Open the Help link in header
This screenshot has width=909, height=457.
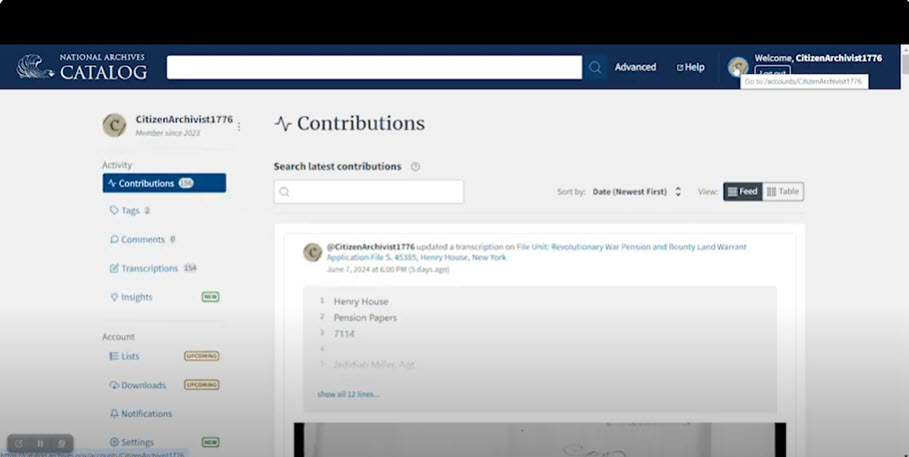[691, 67]
